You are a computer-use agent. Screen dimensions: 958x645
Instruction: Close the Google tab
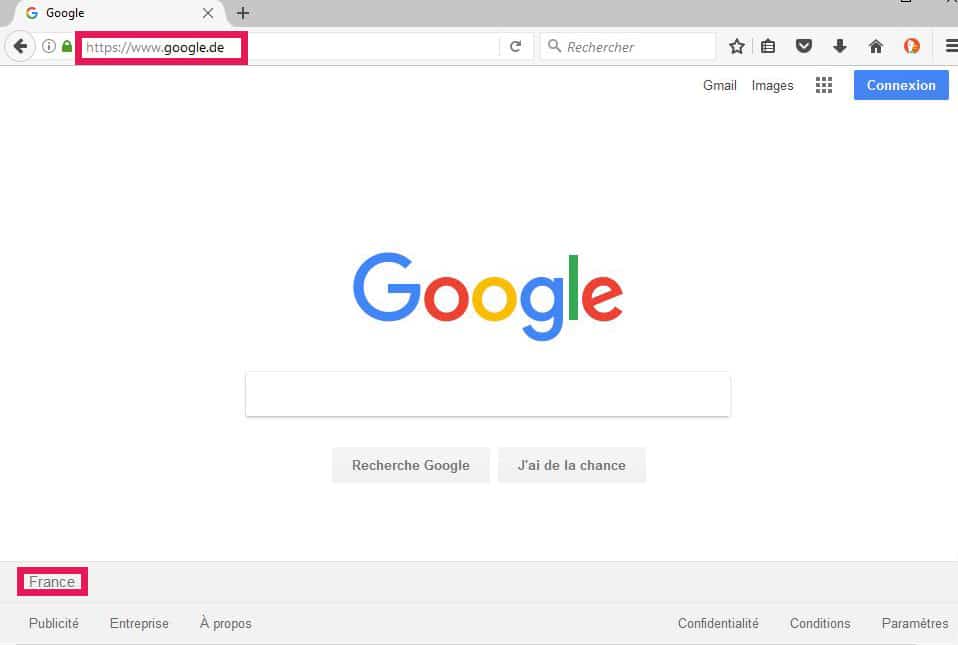(x=208, y=13)
